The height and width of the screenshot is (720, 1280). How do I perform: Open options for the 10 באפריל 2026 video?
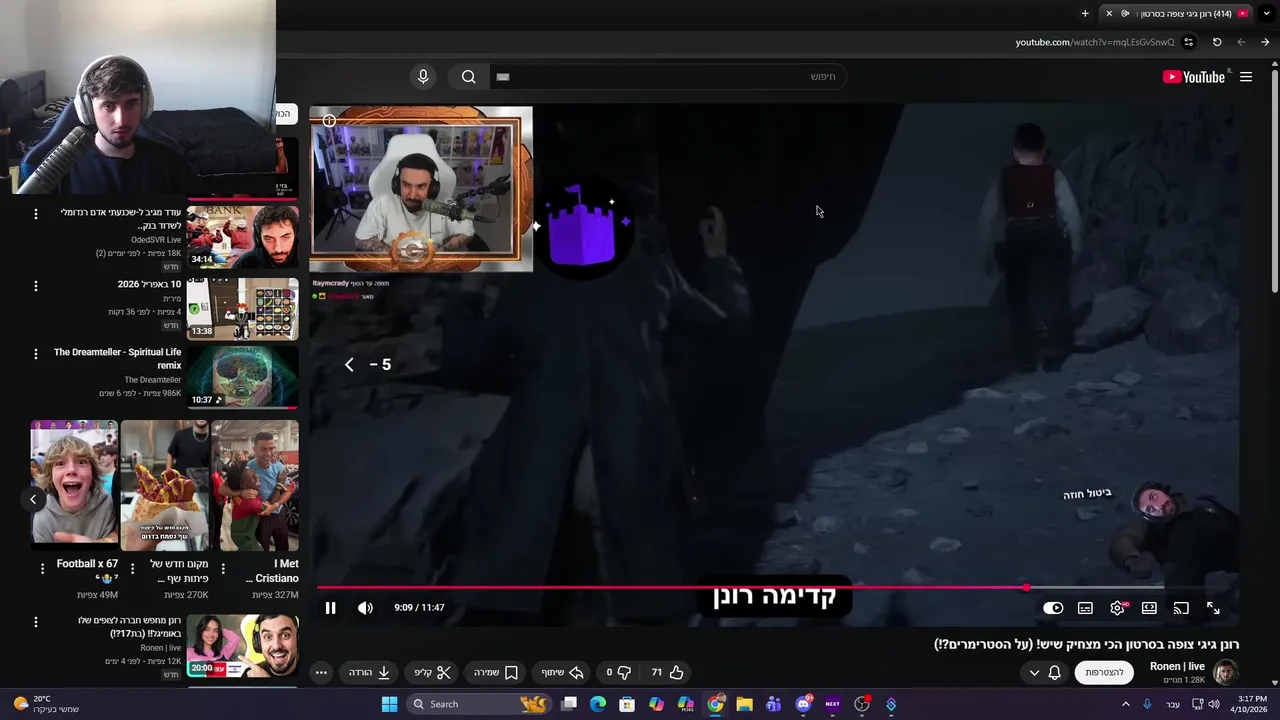coord(36,286)
